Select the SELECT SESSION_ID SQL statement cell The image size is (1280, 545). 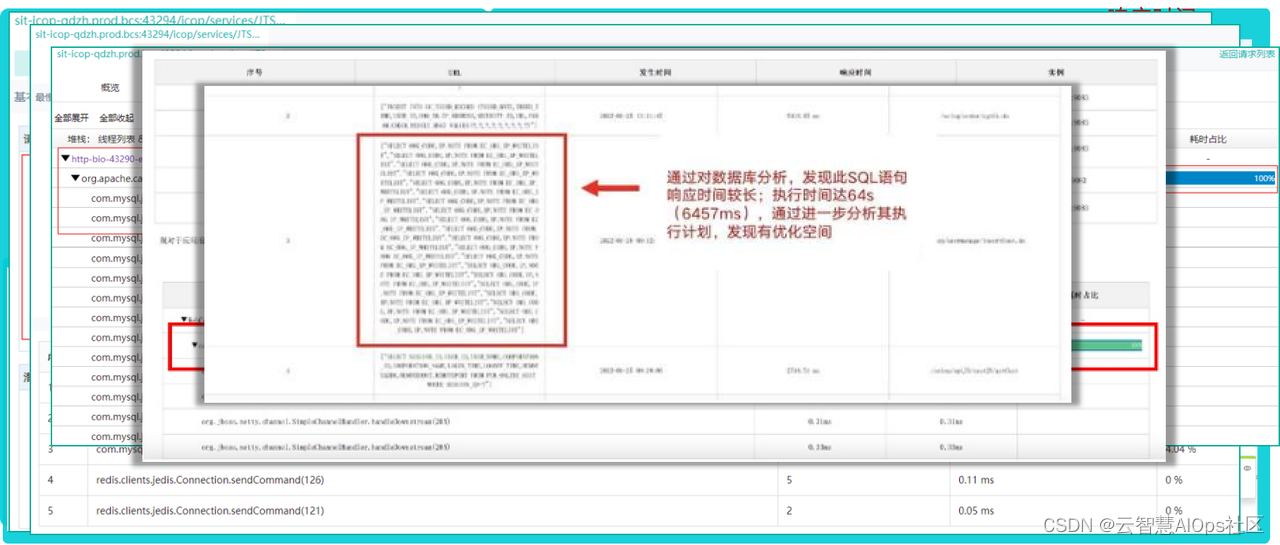pos(463,369)
